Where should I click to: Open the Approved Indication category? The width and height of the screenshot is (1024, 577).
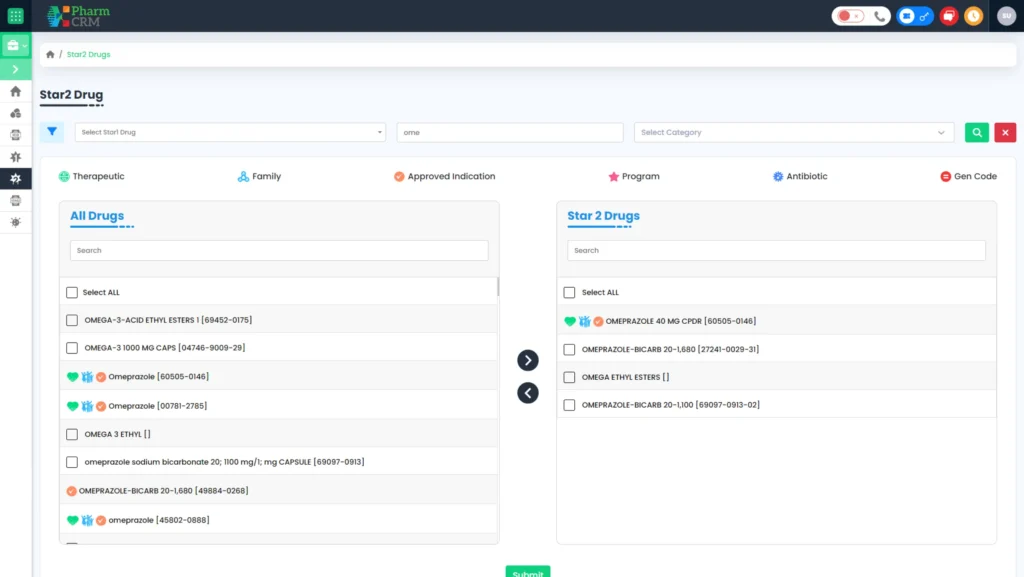click(400, 176)
